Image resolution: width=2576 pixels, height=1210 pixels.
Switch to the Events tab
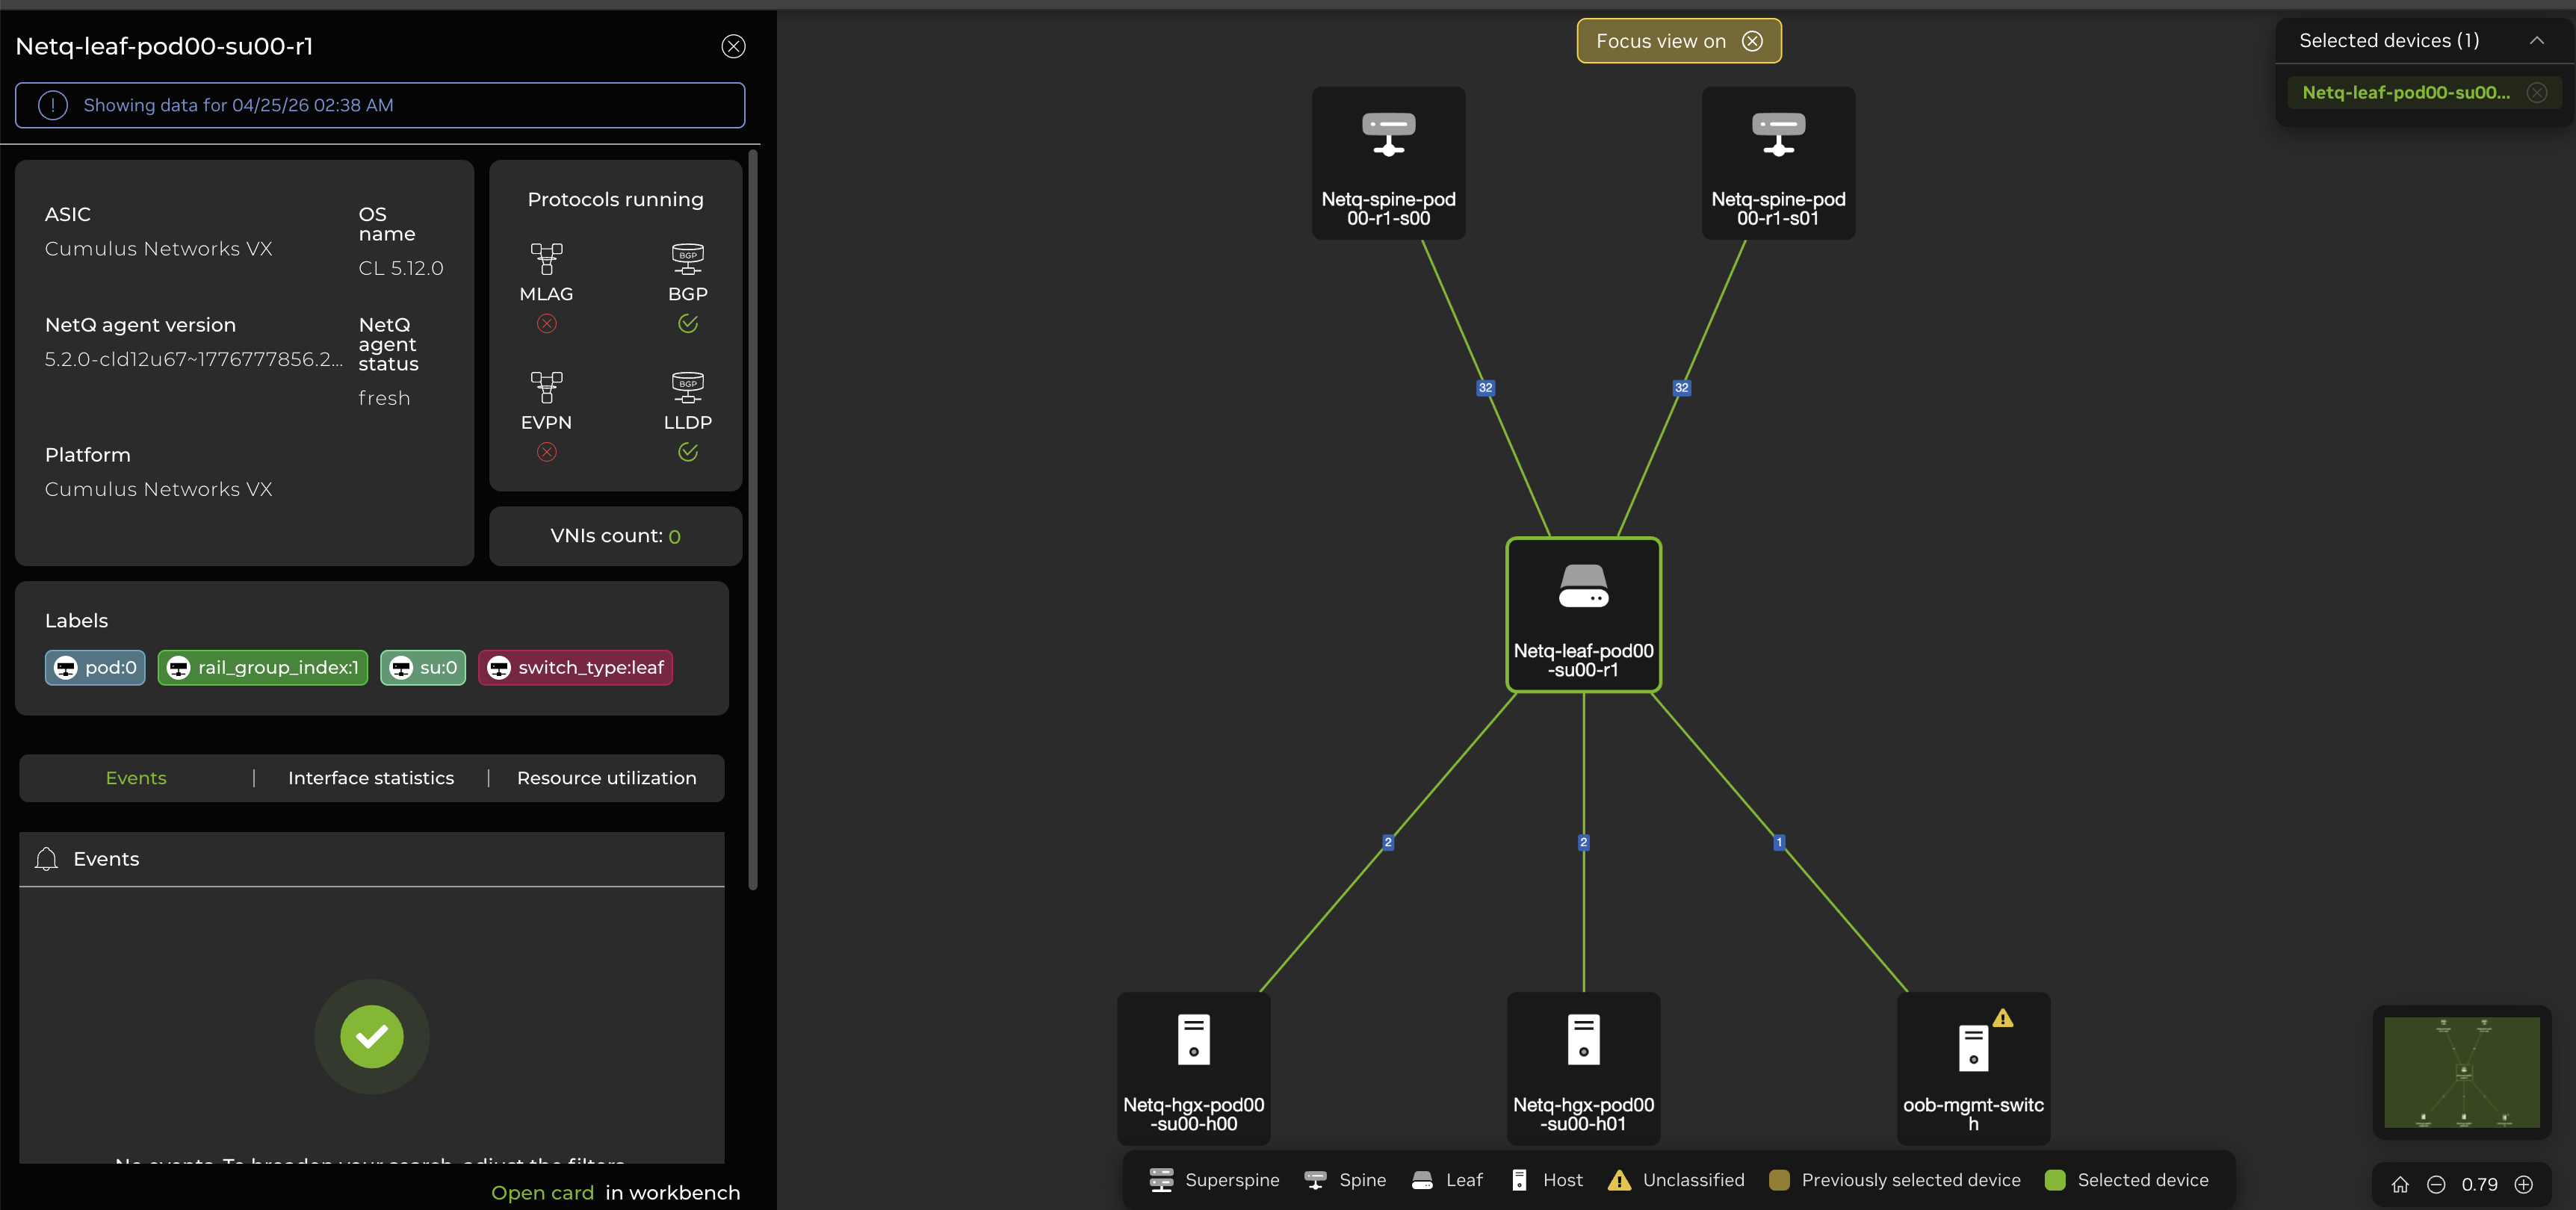click(136, 778)
